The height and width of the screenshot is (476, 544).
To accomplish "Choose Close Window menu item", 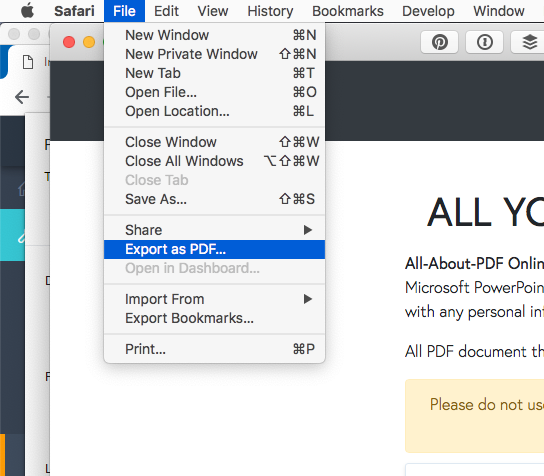I will pyautogui.click(x=214, y=142).
